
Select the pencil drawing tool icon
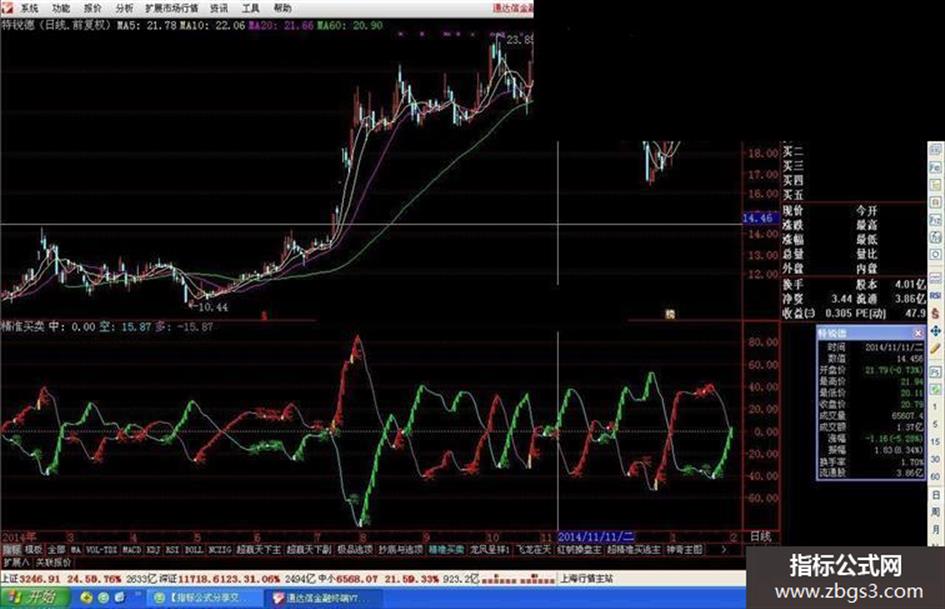pyautogui.click(x=936, y=349)
